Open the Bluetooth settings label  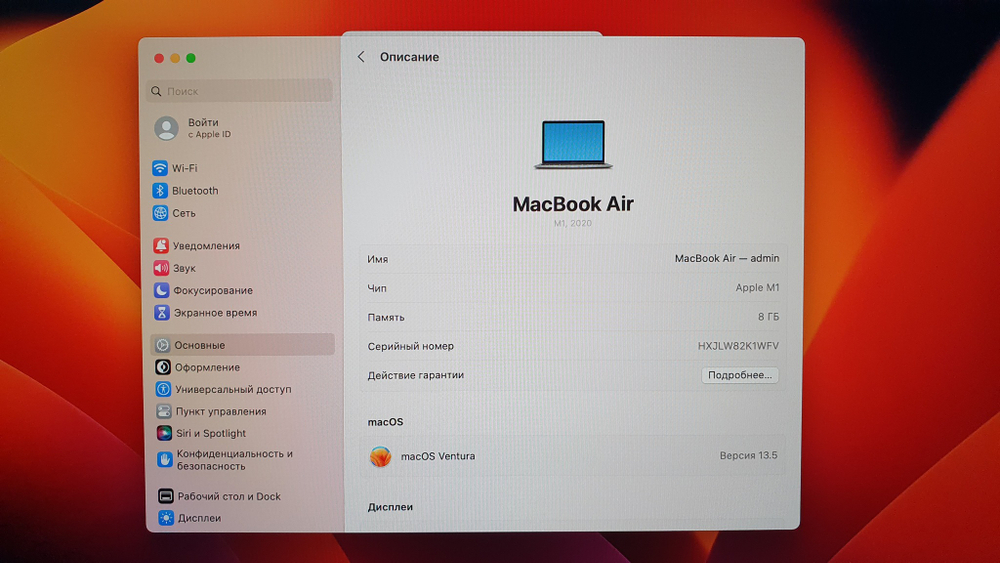[x=195, y=191]
